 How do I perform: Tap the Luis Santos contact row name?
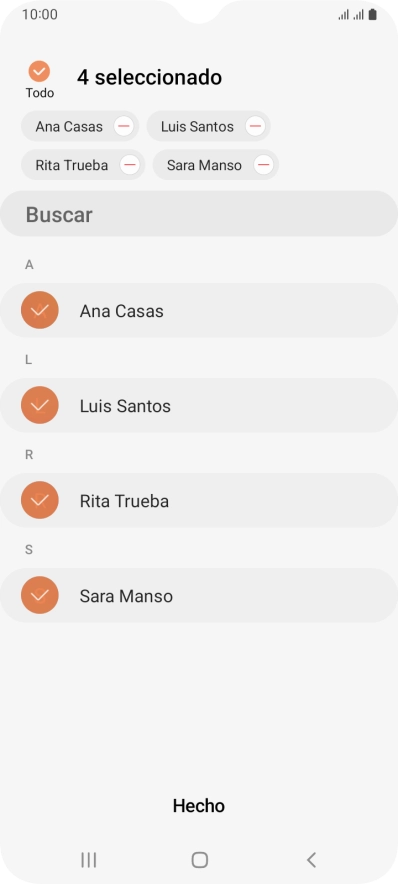[x=125, y=406]
